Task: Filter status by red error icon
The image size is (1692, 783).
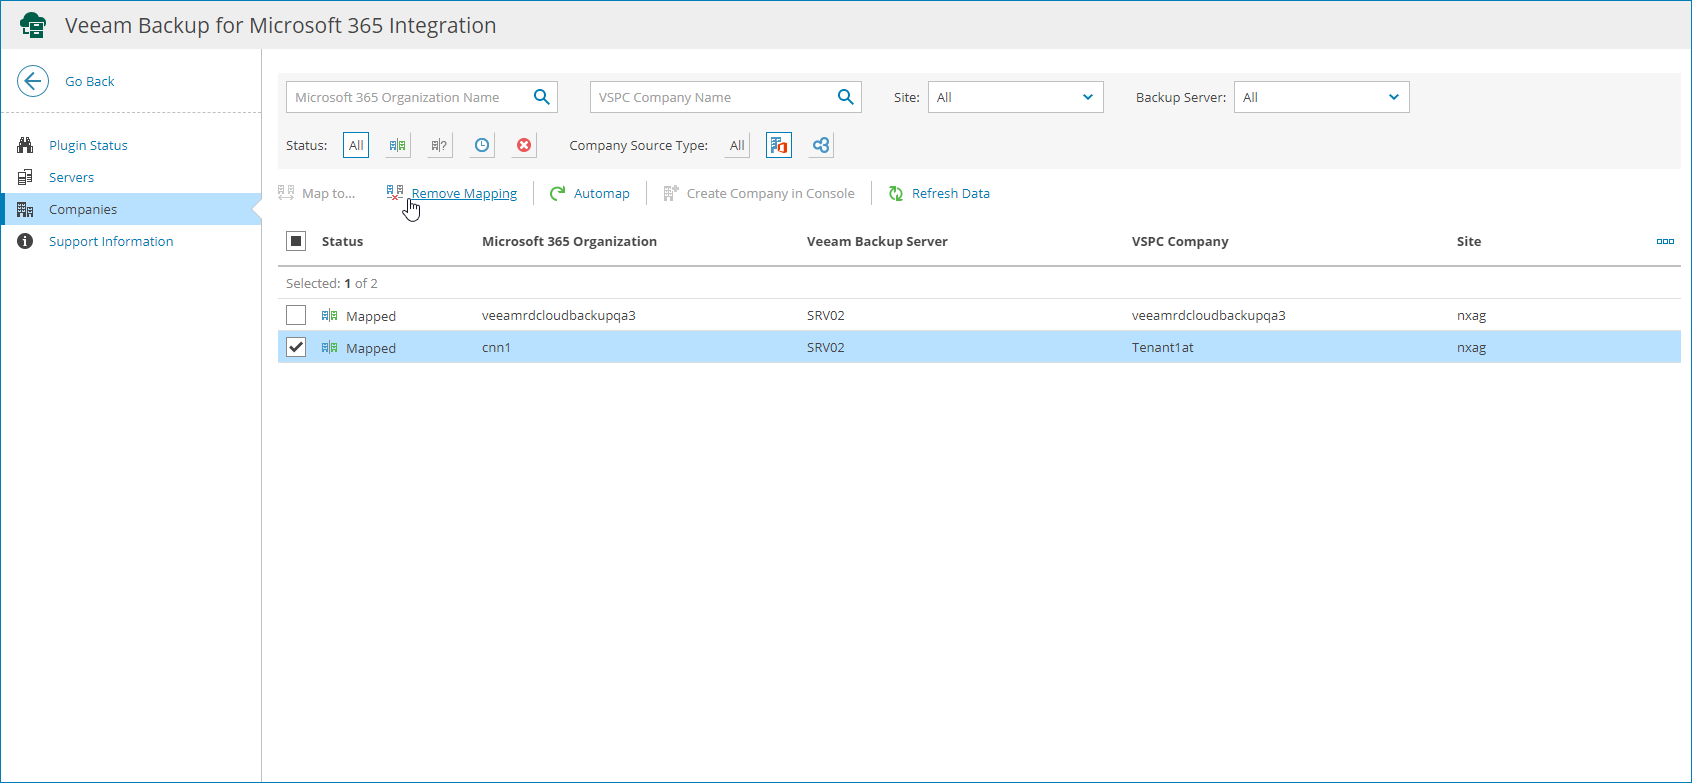Action: 524,145
